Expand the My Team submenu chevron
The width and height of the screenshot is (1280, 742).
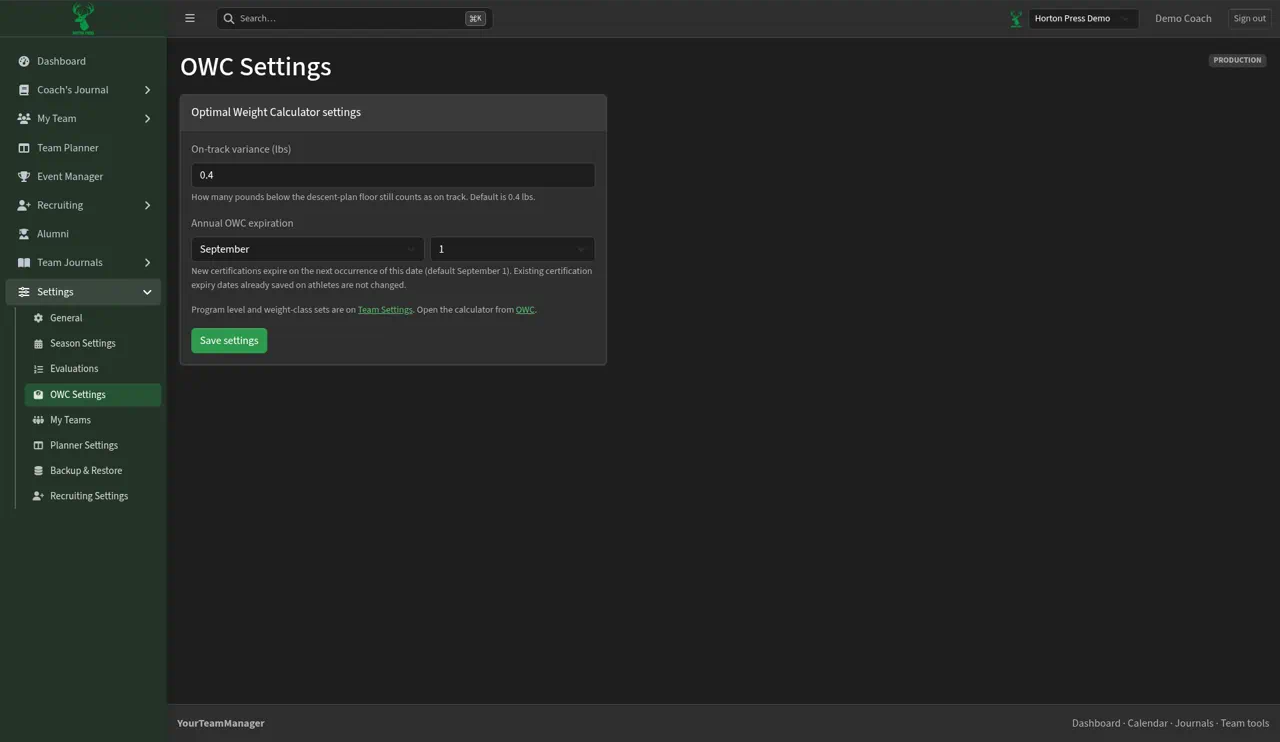click(147, 118)
